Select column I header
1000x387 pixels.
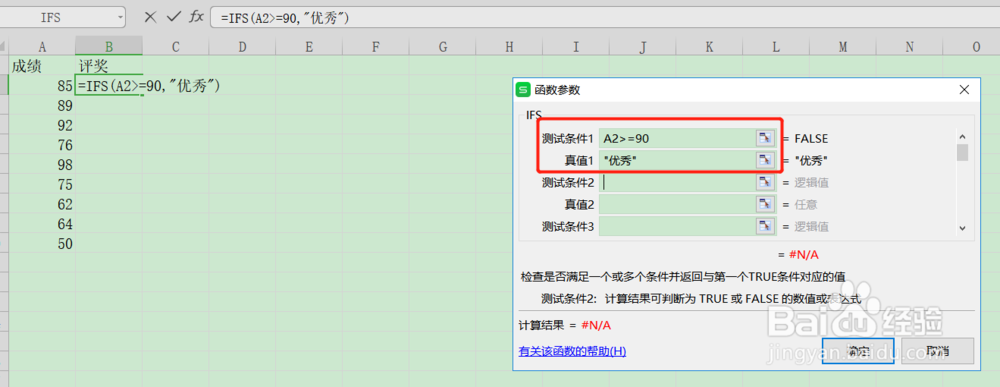576,46
